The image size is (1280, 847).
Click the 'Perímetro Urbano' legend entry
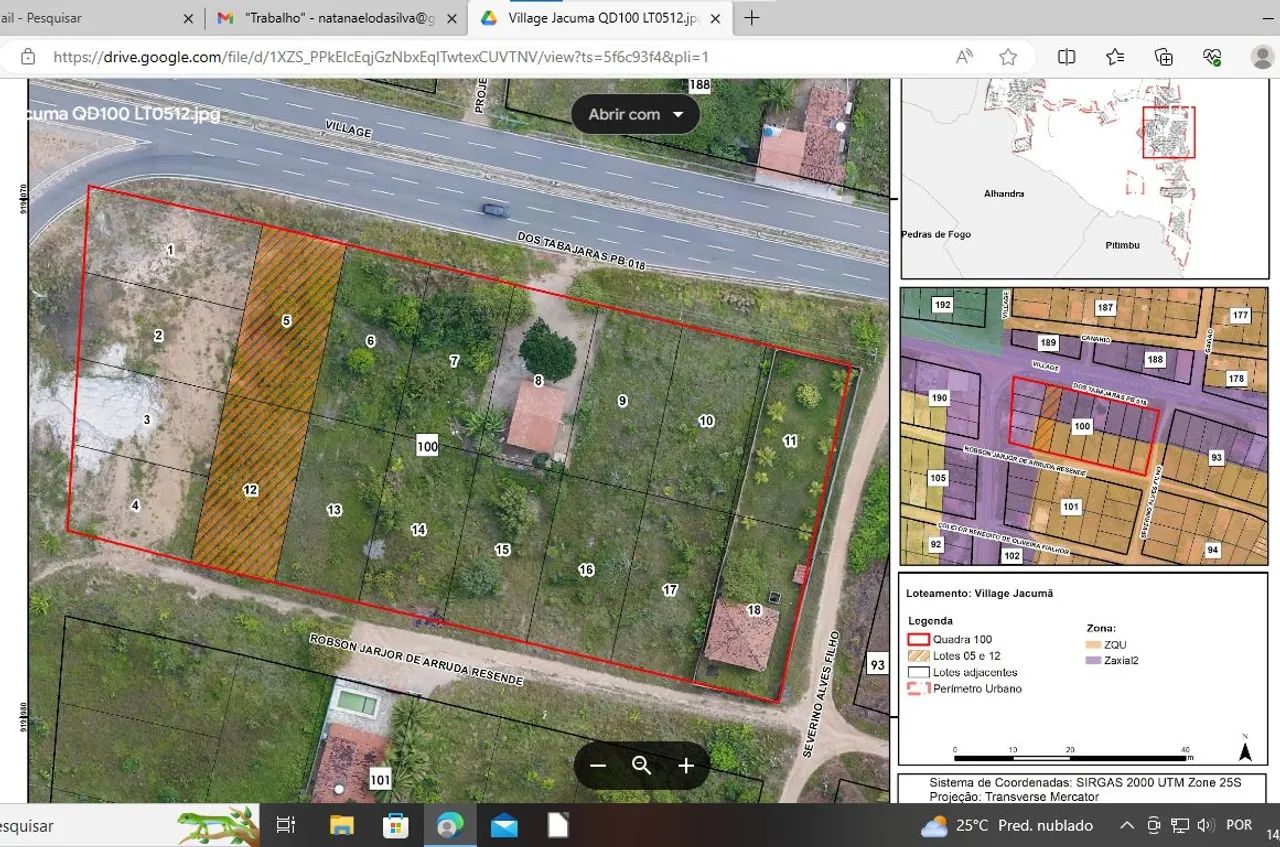pos(964,689)
